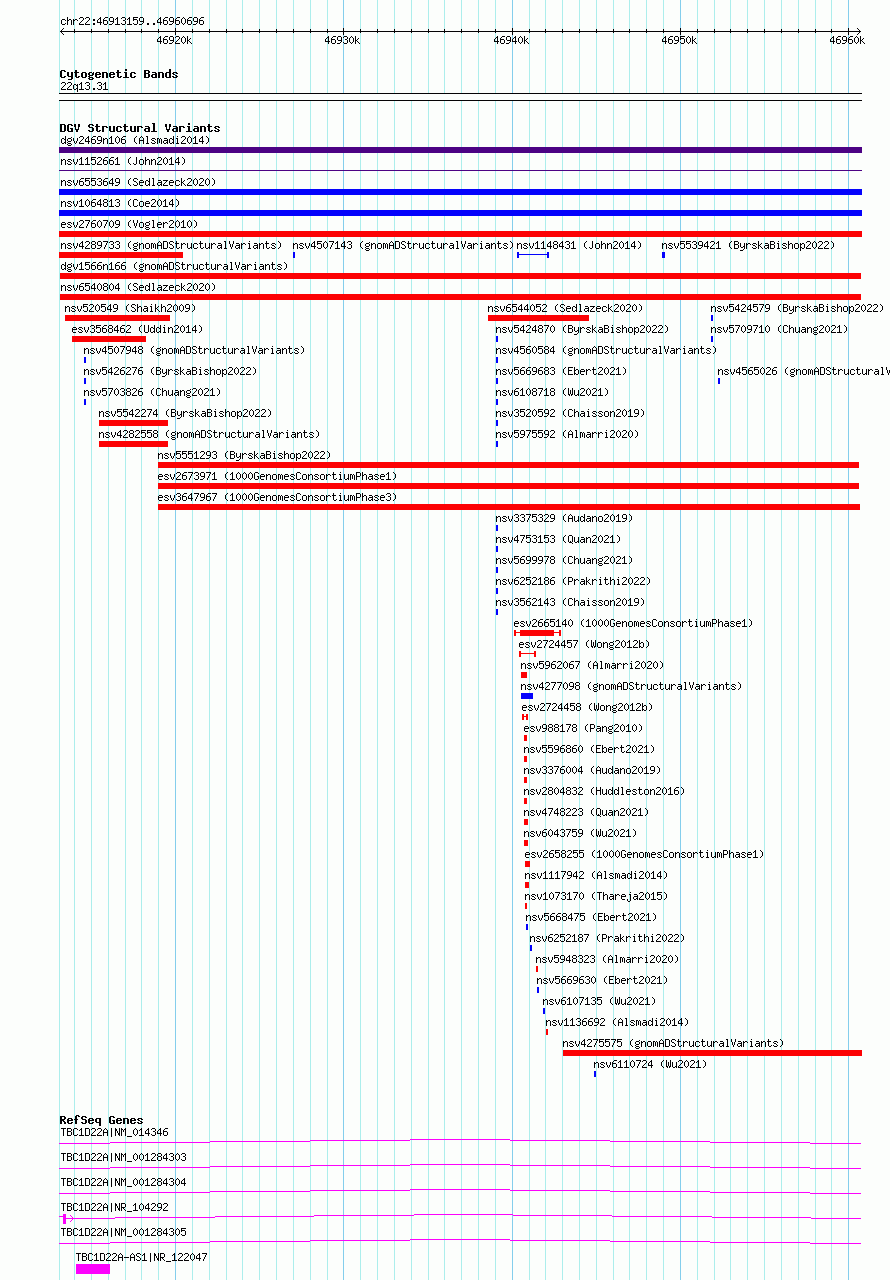Select the nsv6544052 (Sedlazeck2020) red bar
The height and width of the screenshot is (1280, 890).
539,318
